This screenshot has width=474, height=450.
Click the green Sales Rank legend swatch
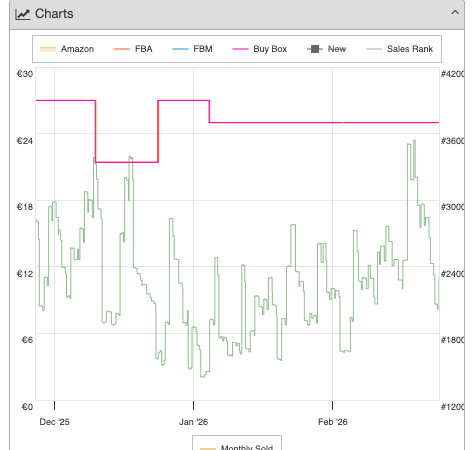pyautogui.click(x=374, y=49)
